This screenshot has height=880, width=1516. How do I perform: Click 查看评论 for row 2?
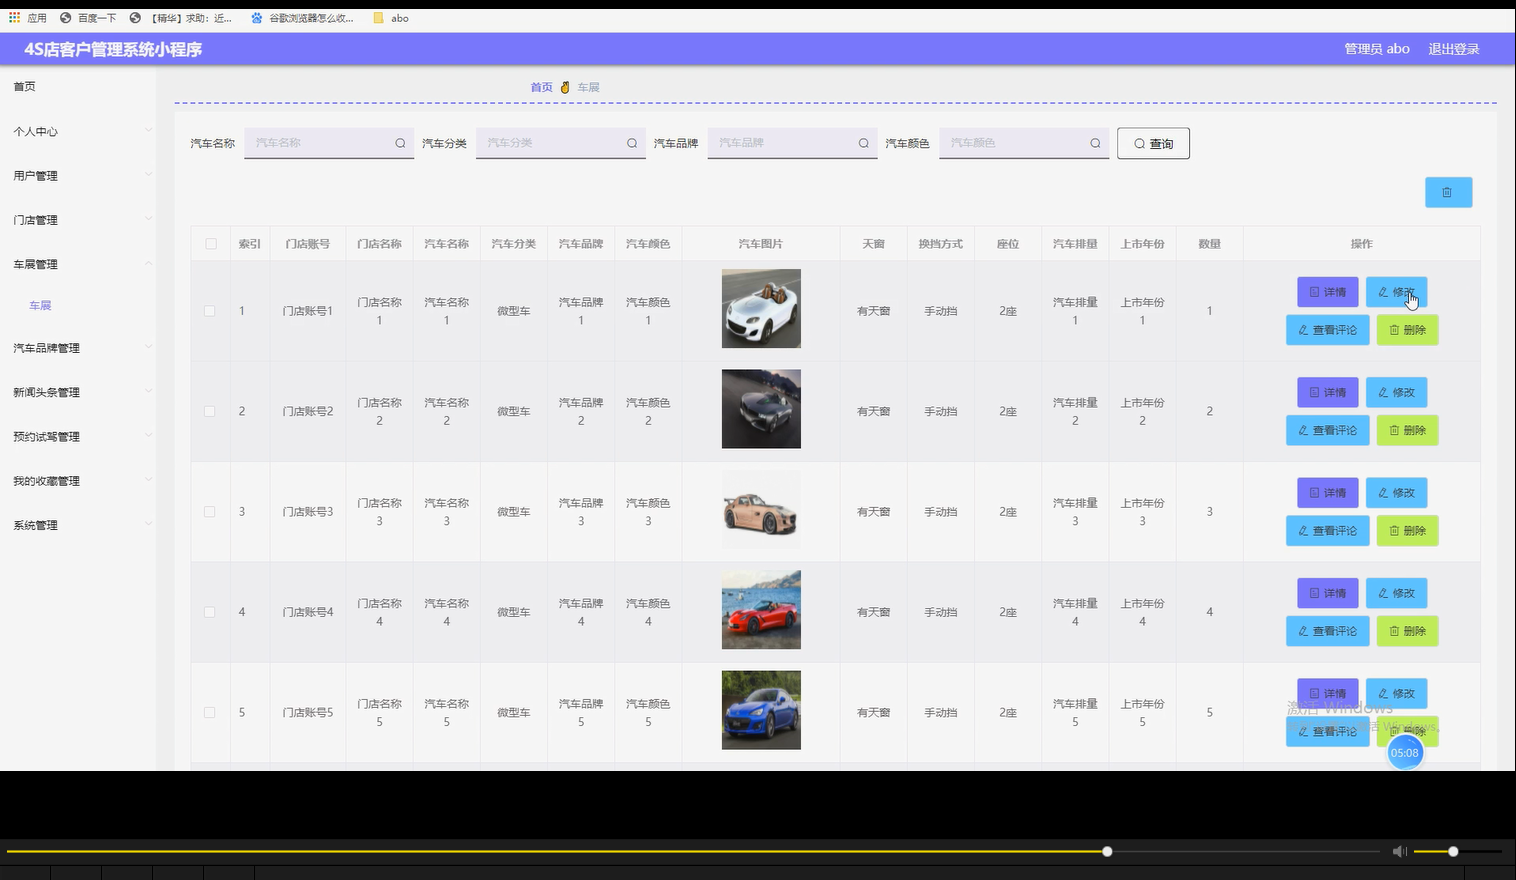(x=1327, y=430)
